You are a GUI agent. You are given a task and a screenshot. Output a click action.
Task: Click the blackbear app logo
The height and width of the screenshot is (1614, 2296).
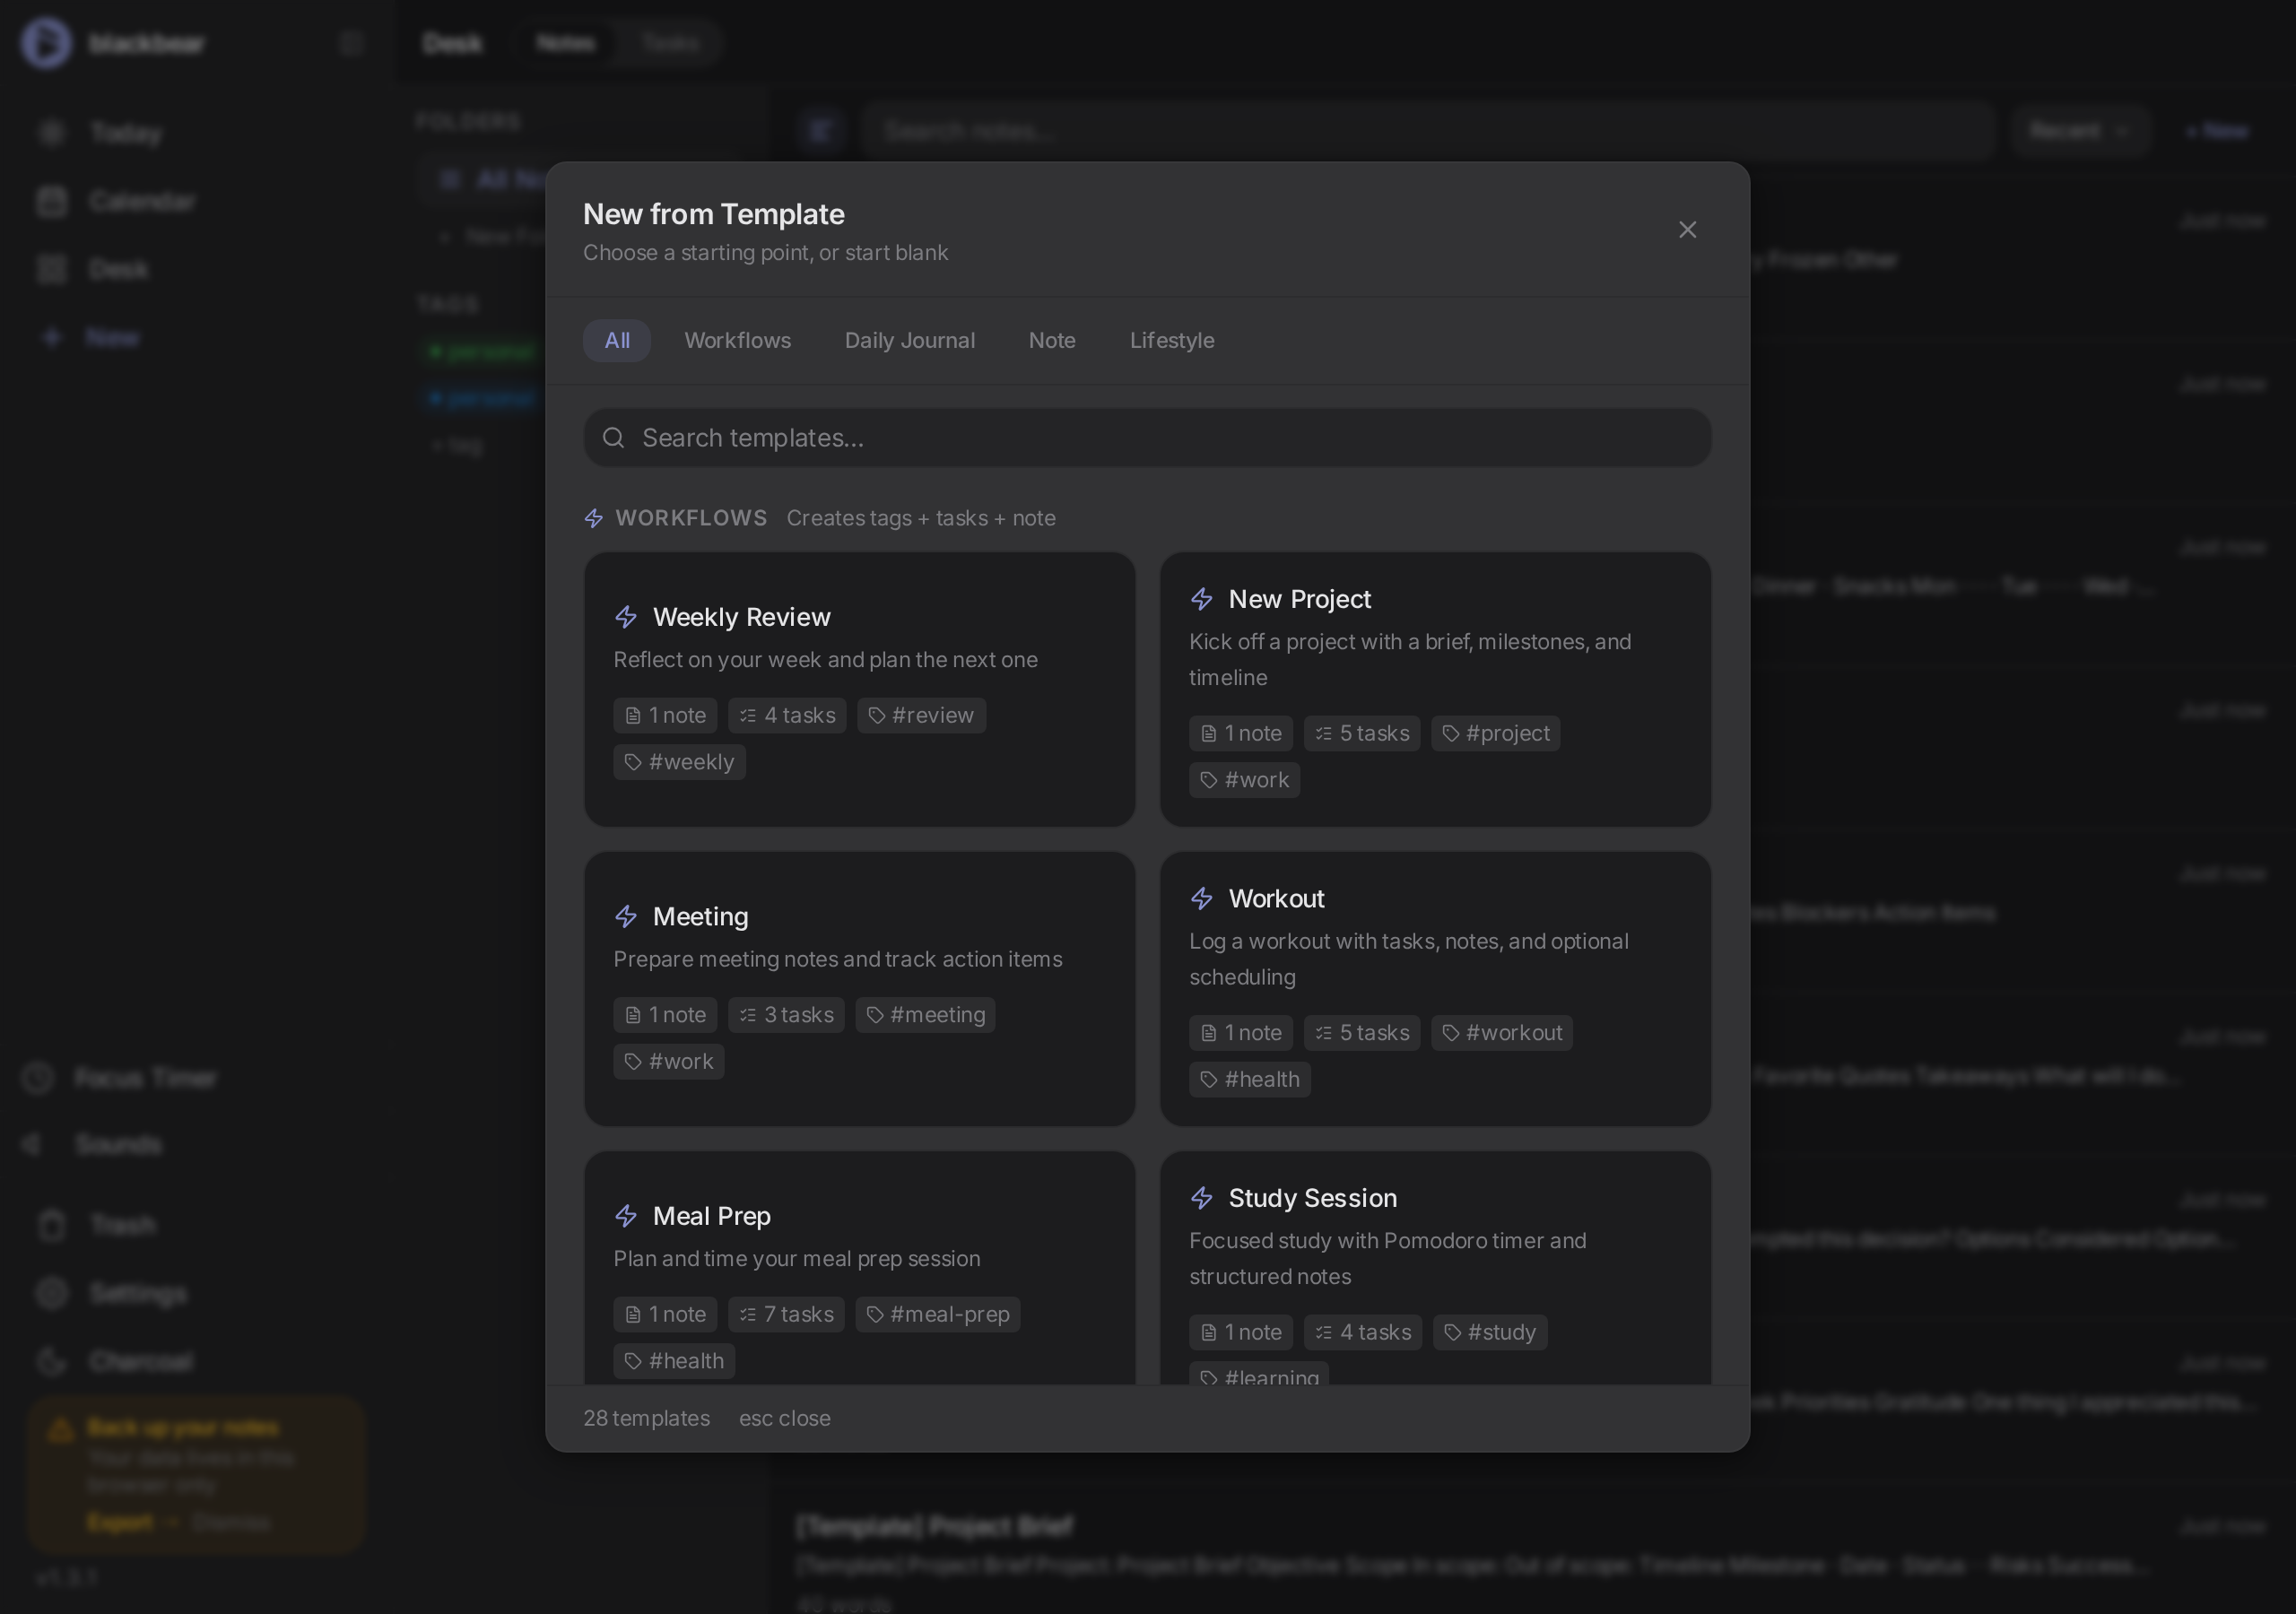click(44, 42)
